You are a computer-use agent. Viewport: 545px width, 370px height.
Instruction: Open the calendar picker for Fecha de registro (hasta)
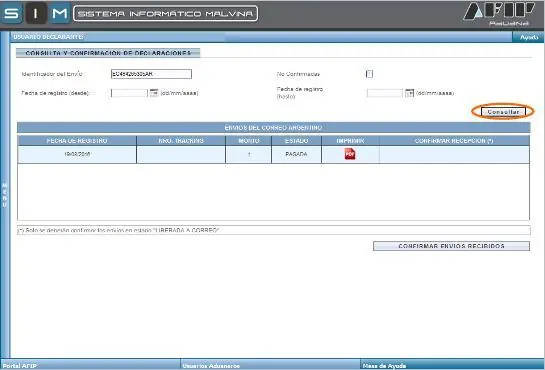(409, 93)
